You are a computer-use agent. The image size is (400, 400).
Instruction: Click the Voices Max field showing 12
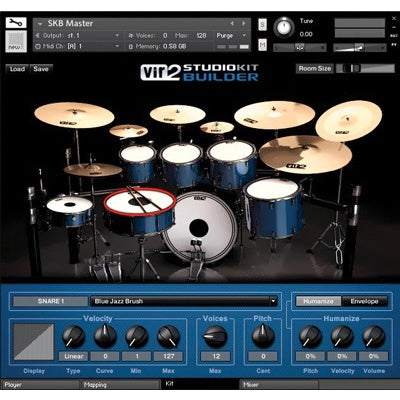(x=215, y=356)
